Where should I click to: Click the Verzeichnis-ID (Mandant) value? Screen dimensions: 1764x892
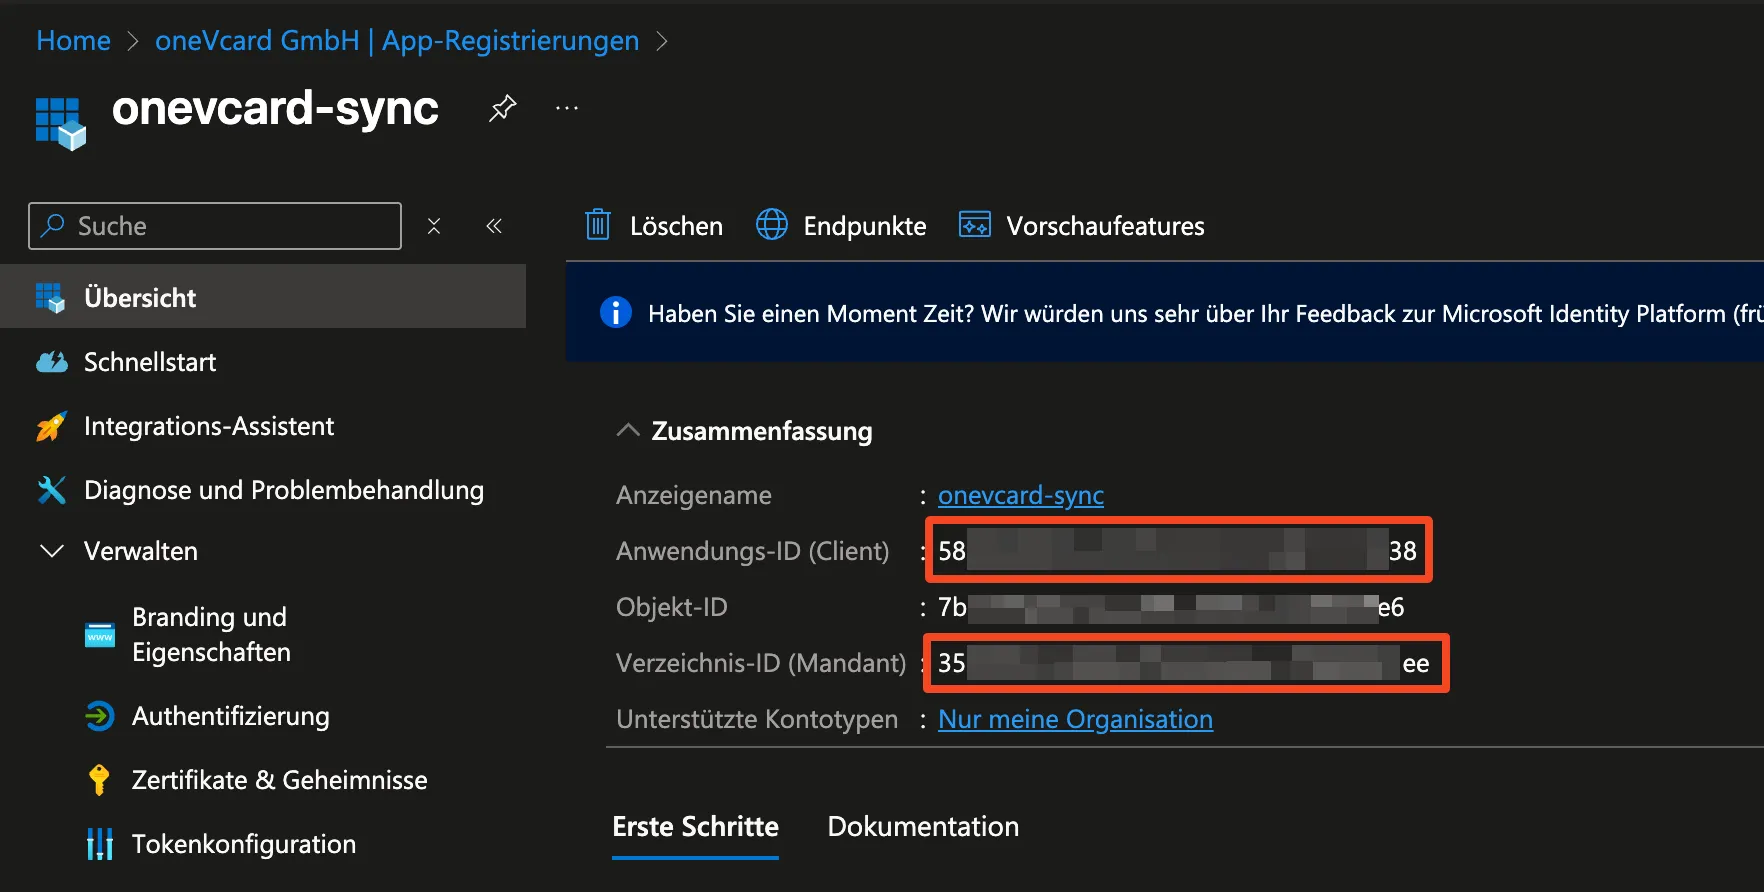coord(1183,663)
